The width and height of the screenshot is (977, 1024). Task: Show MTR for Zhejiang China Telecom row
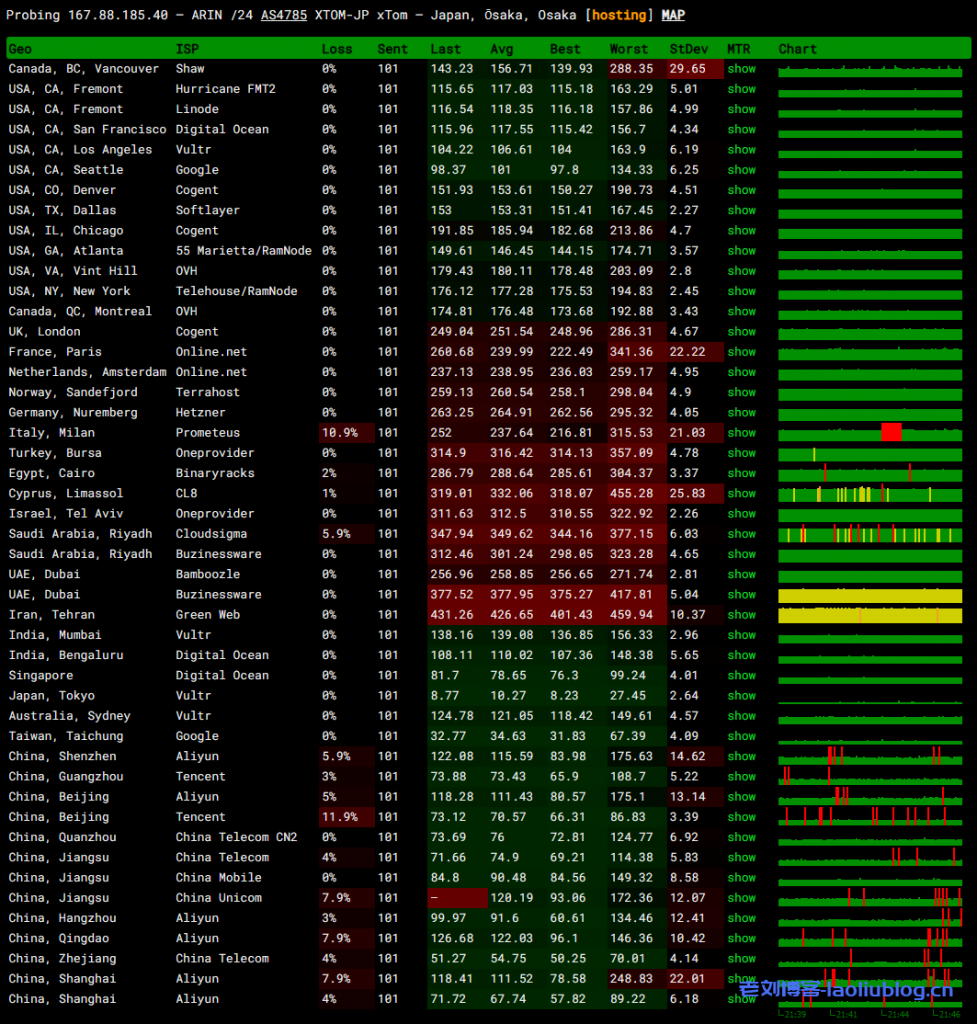coord(741,959)
